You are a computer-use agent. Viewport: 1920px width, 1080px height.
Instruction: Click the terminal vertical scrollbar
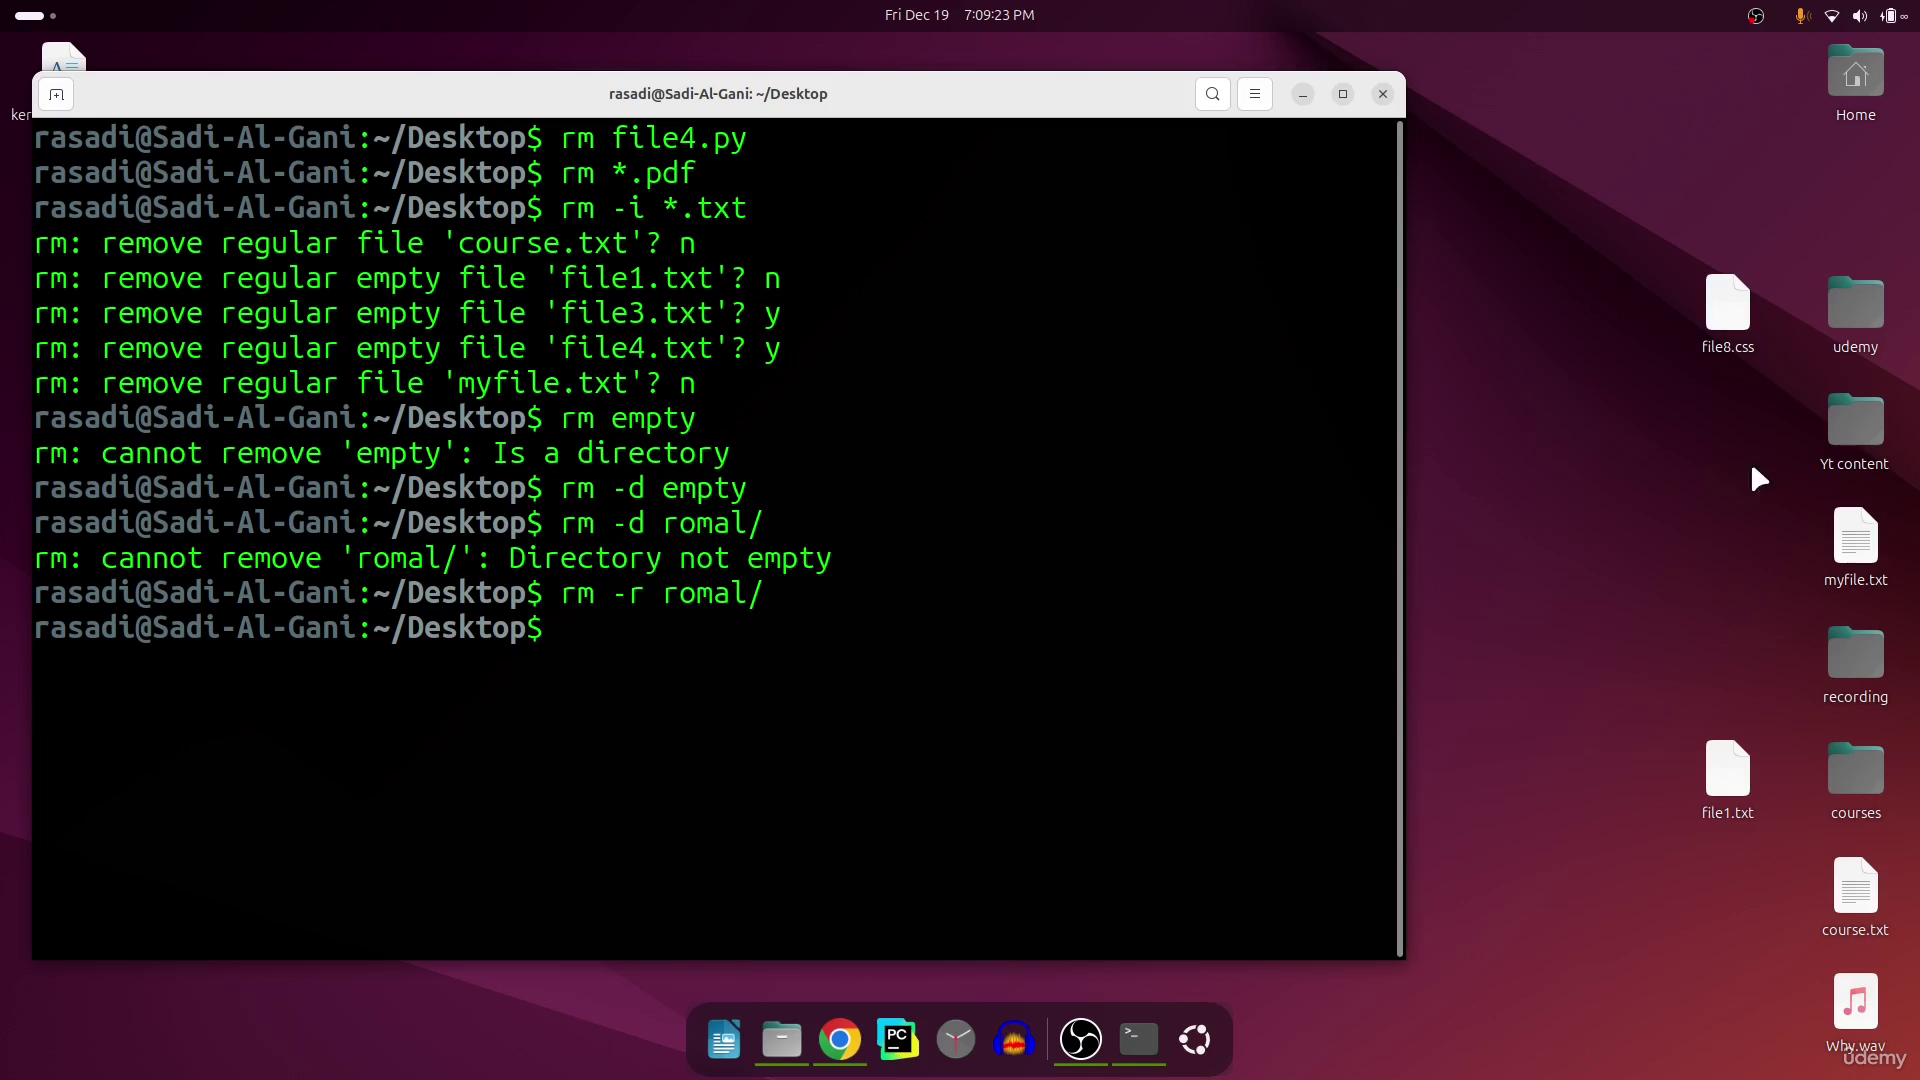coord(1399,538)
